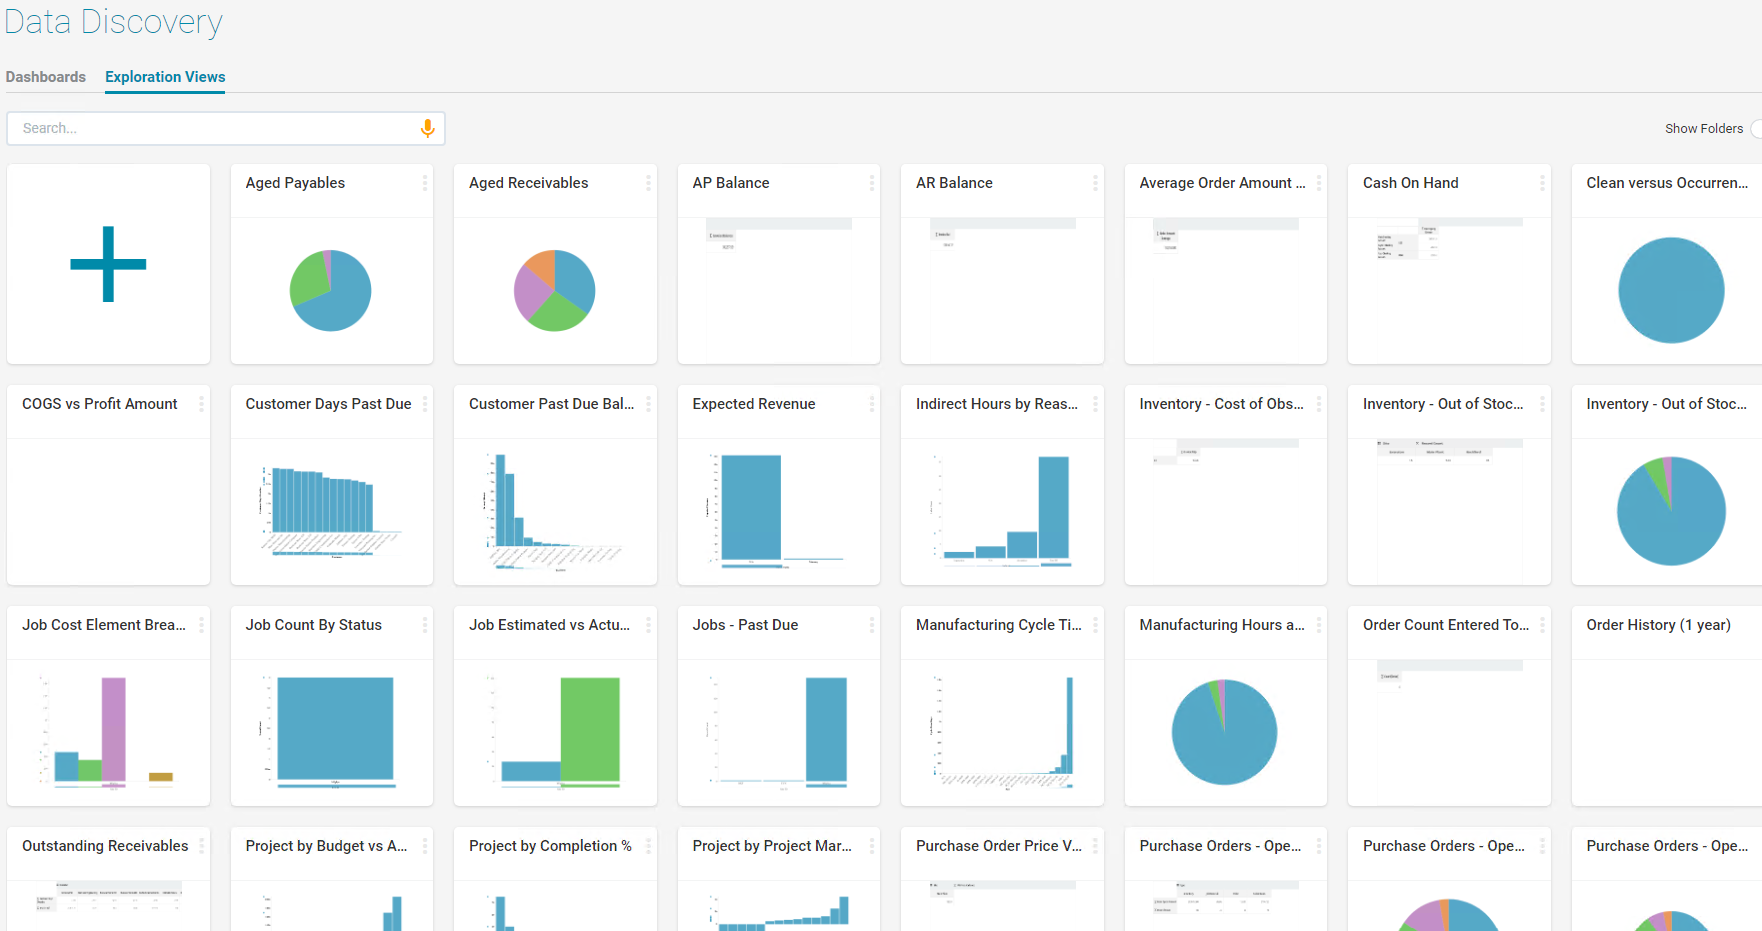This screenshot has width=1762, height=931.
Task: Open the Customer Days Past Due bar chart
Action: tap(331, 511)
